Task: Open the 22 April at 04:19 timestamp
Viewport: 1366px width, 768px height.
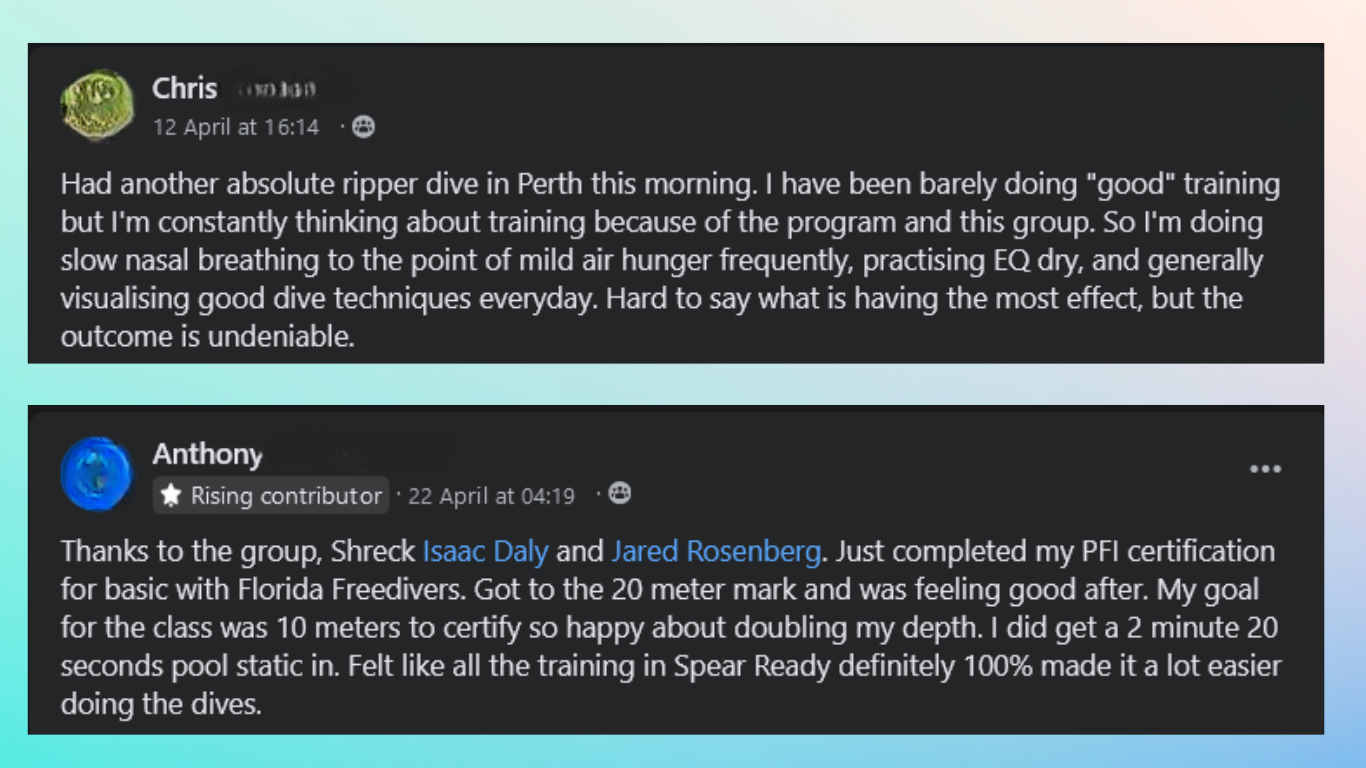Action: [x=492, y=495]
